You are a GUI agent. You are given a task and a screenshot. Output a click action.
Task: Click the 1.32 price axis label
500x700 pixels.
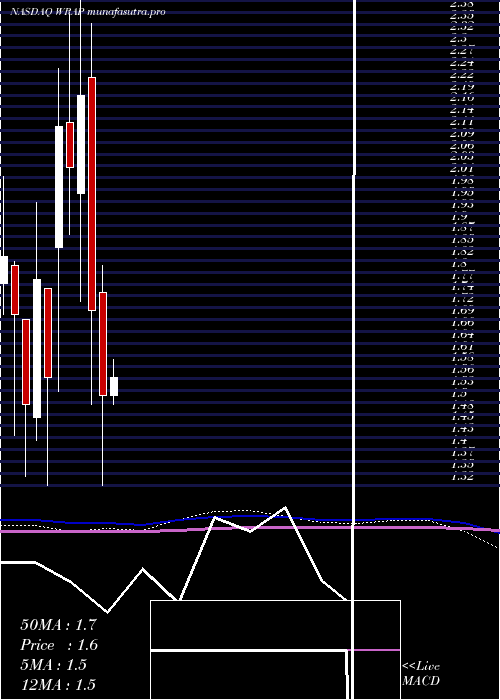tap(462, 476)
